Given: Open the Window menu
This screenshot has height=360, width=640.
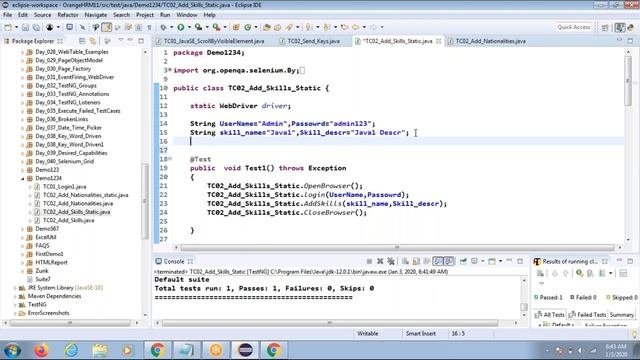Looking at the screenshot, I should [x=187, y=15].
